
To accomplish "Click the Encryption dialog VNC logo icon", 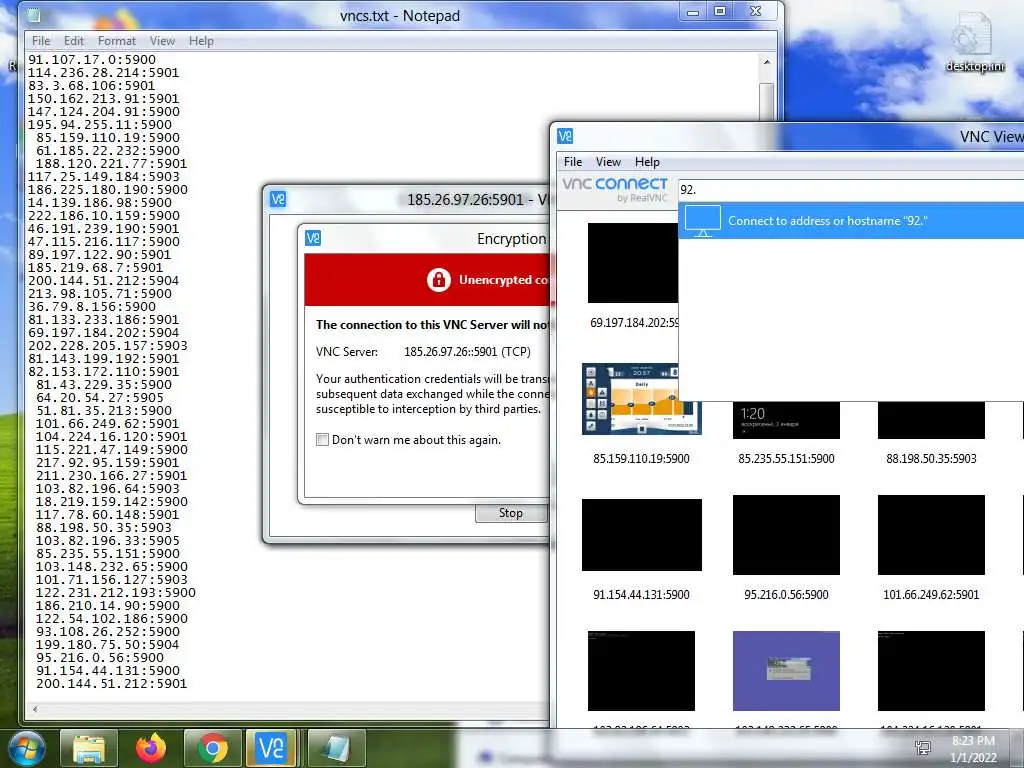I will [x=313, y=238].
